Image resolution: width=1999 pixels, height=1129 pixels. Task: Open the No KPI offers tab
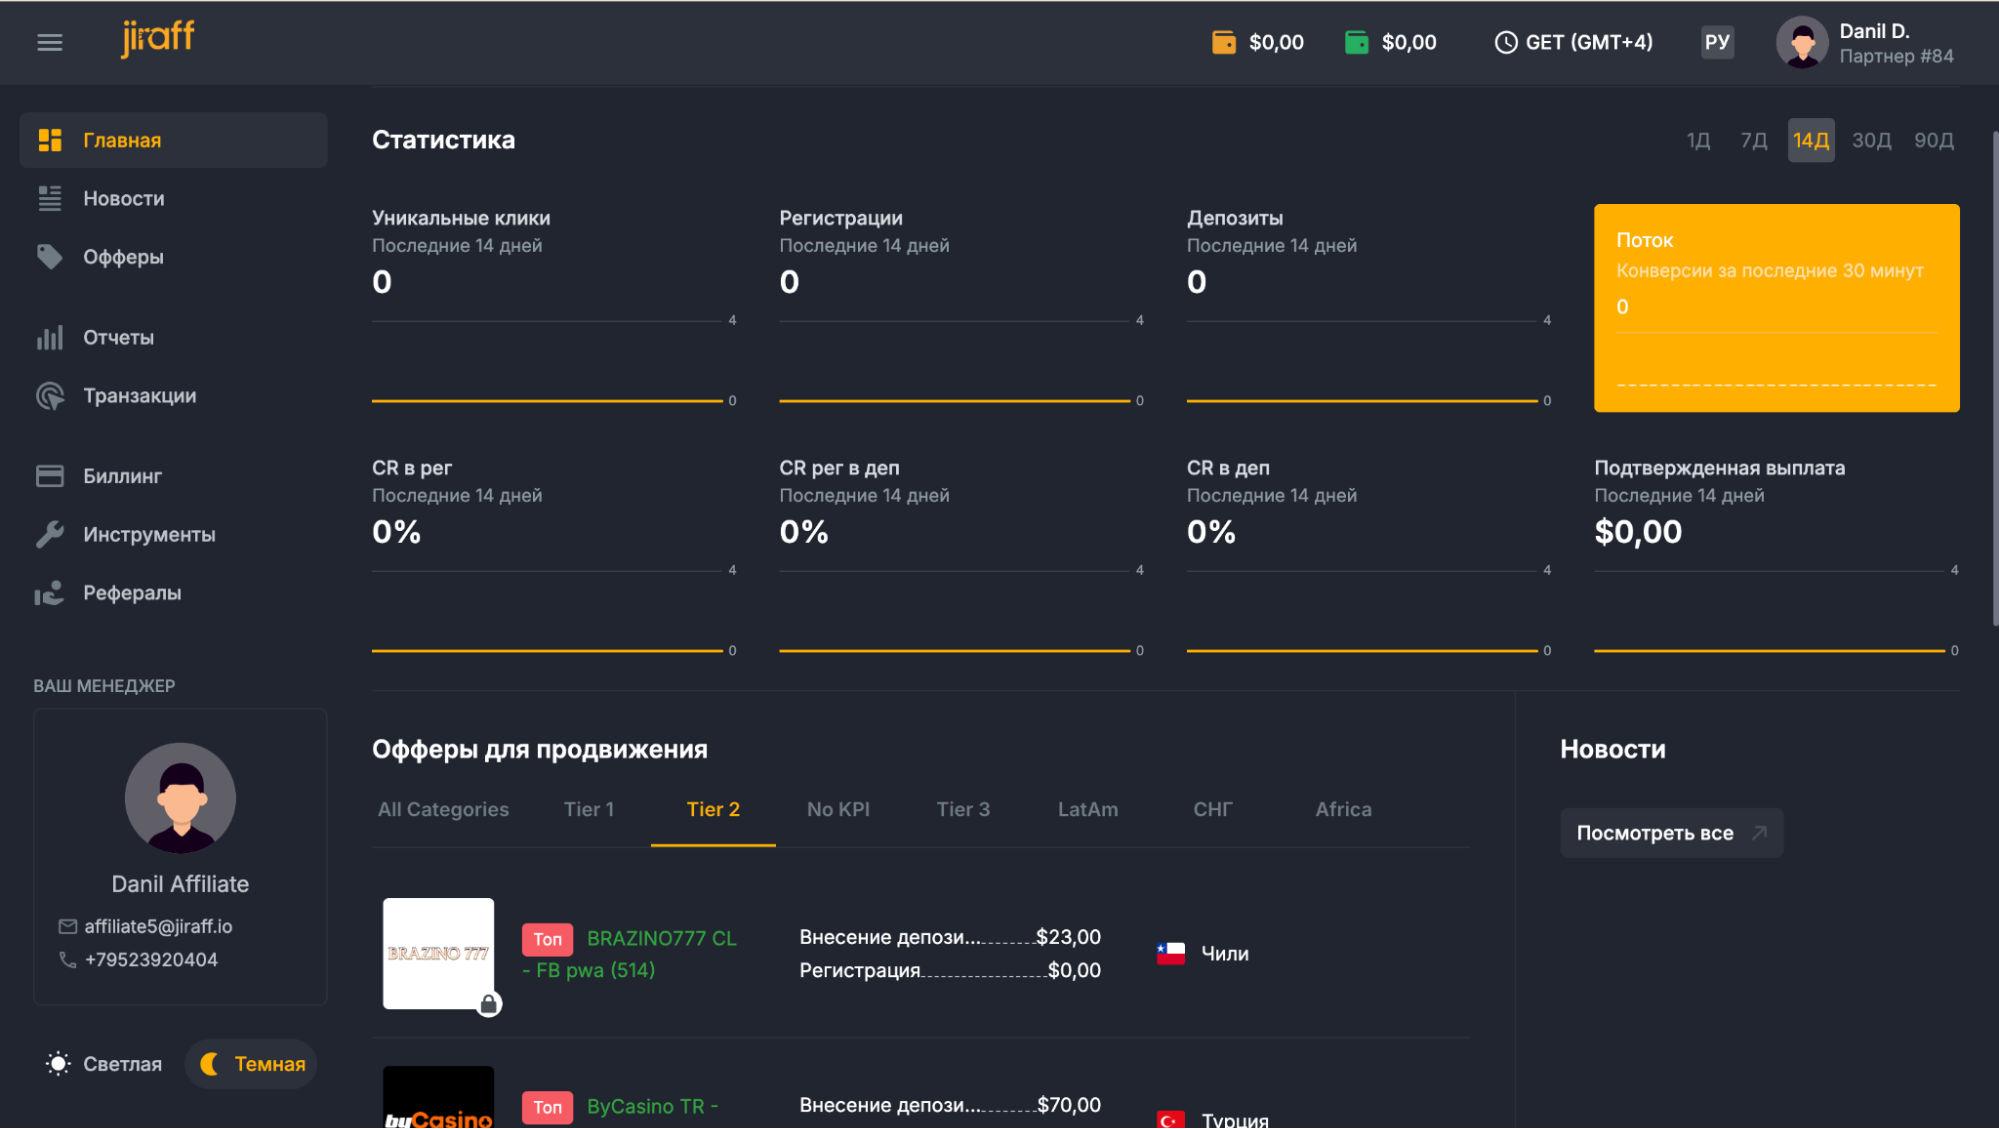point(838,810)
